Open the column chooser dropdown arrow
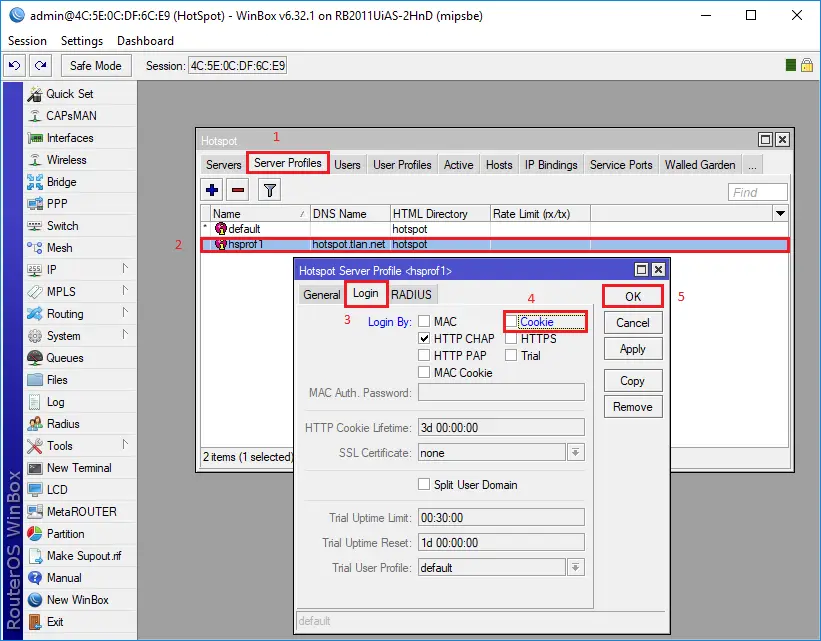This screenshot has width=821, height=641. click(780, 213)
